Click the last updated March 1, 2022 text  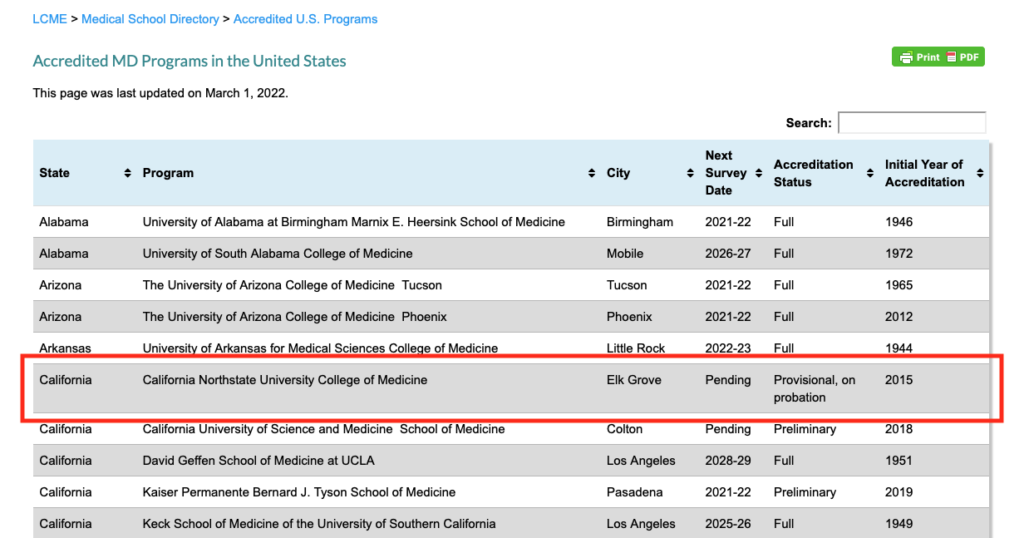(160, 93)
